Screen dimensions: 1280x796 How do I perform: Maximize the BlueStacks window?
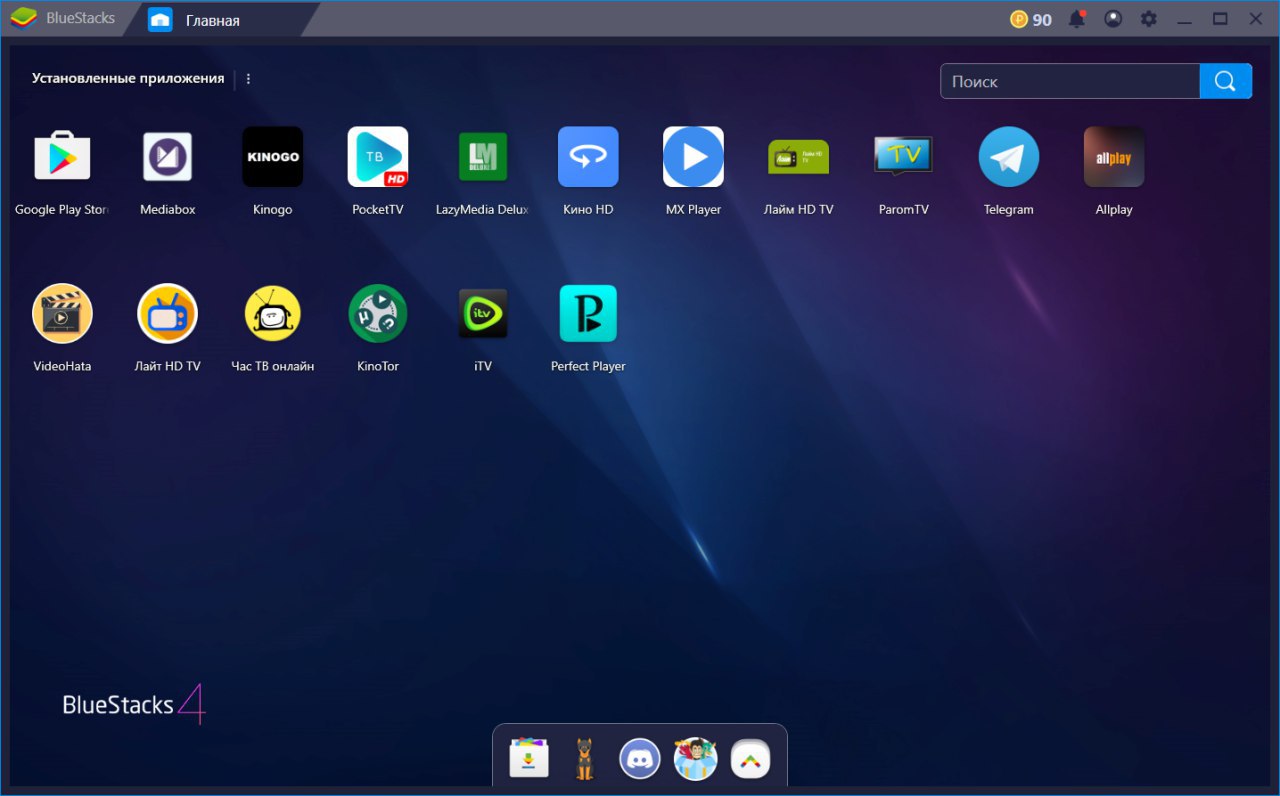point(1220,19)
